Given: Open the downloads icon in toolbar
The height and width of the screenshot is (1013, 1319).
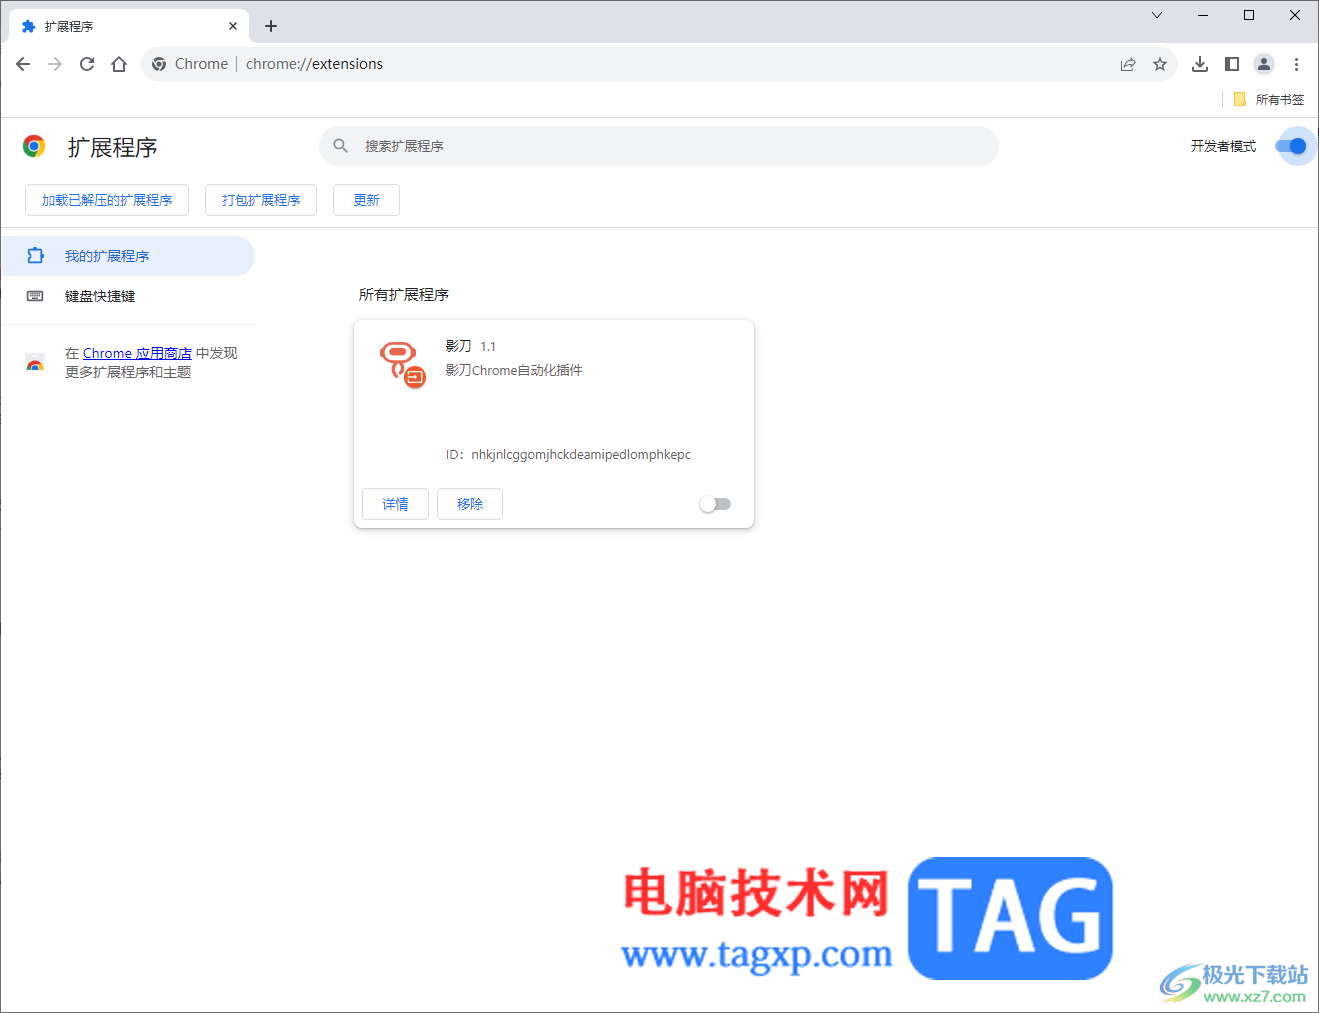Looking at the screenshot, I should coord(1200,63).
